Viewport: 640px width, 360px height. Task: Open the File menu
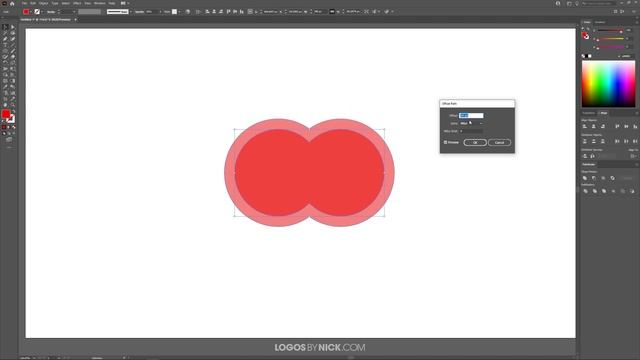24,3
